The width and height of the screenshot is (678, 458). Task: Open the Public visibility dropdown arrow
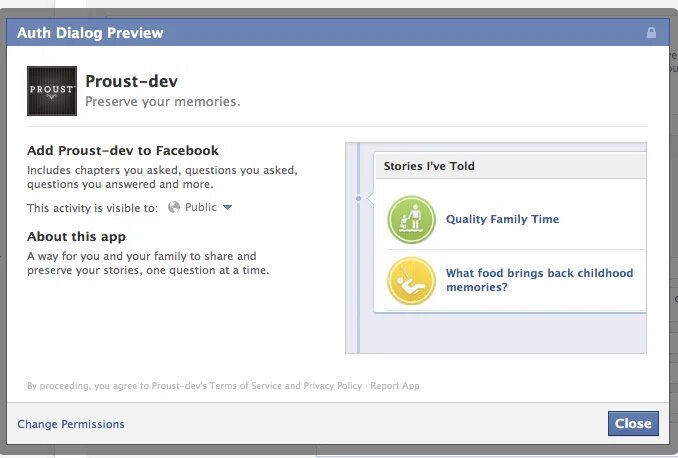click(227, 207)
